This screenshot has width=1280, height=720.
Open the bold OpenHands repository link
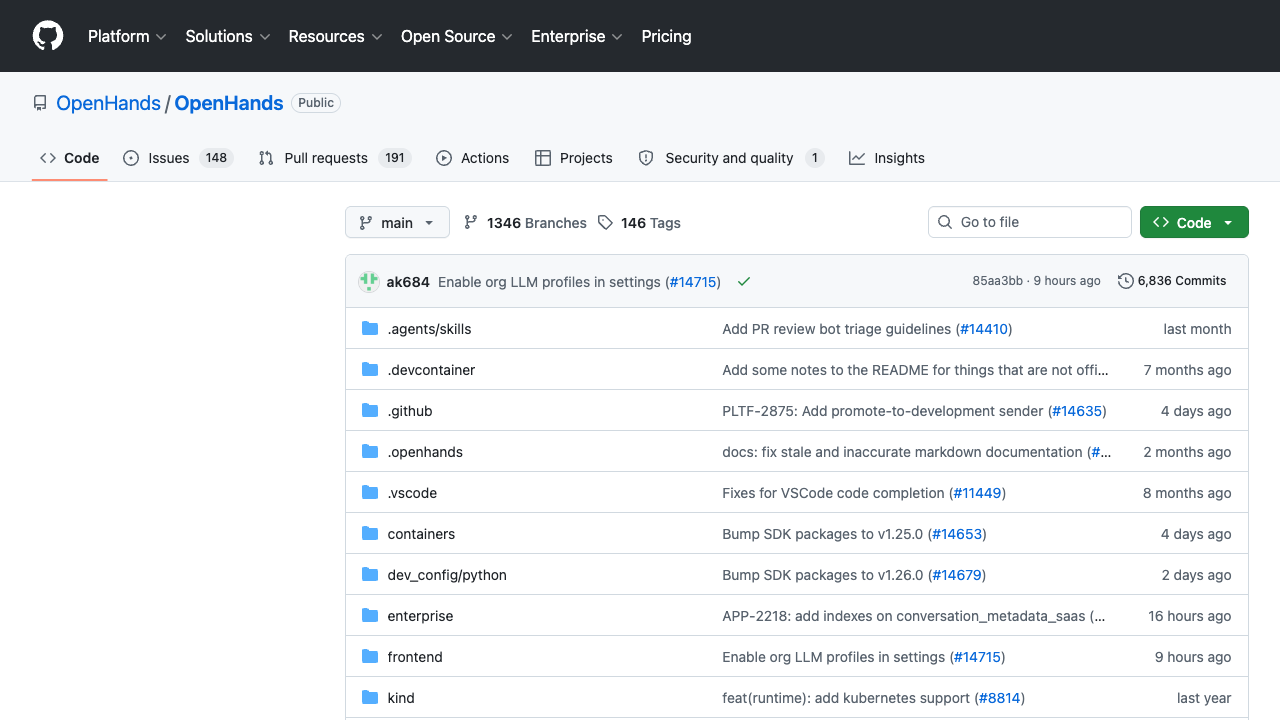click(x=229, y=103)
